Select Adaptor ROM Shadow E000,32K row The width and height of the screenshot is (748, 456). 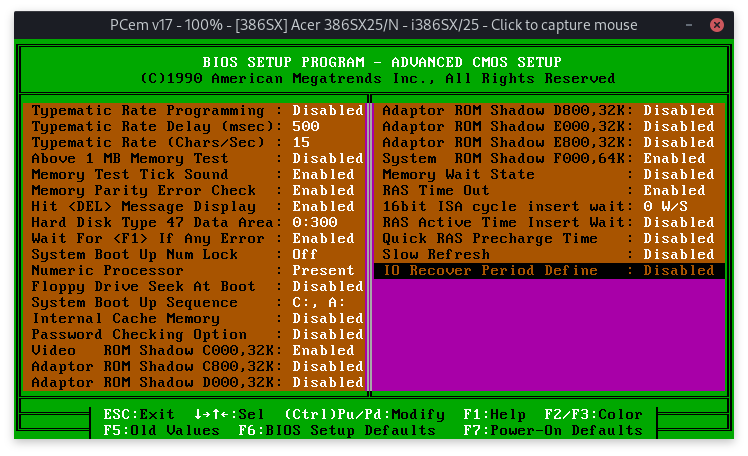(x=549, y=127)
